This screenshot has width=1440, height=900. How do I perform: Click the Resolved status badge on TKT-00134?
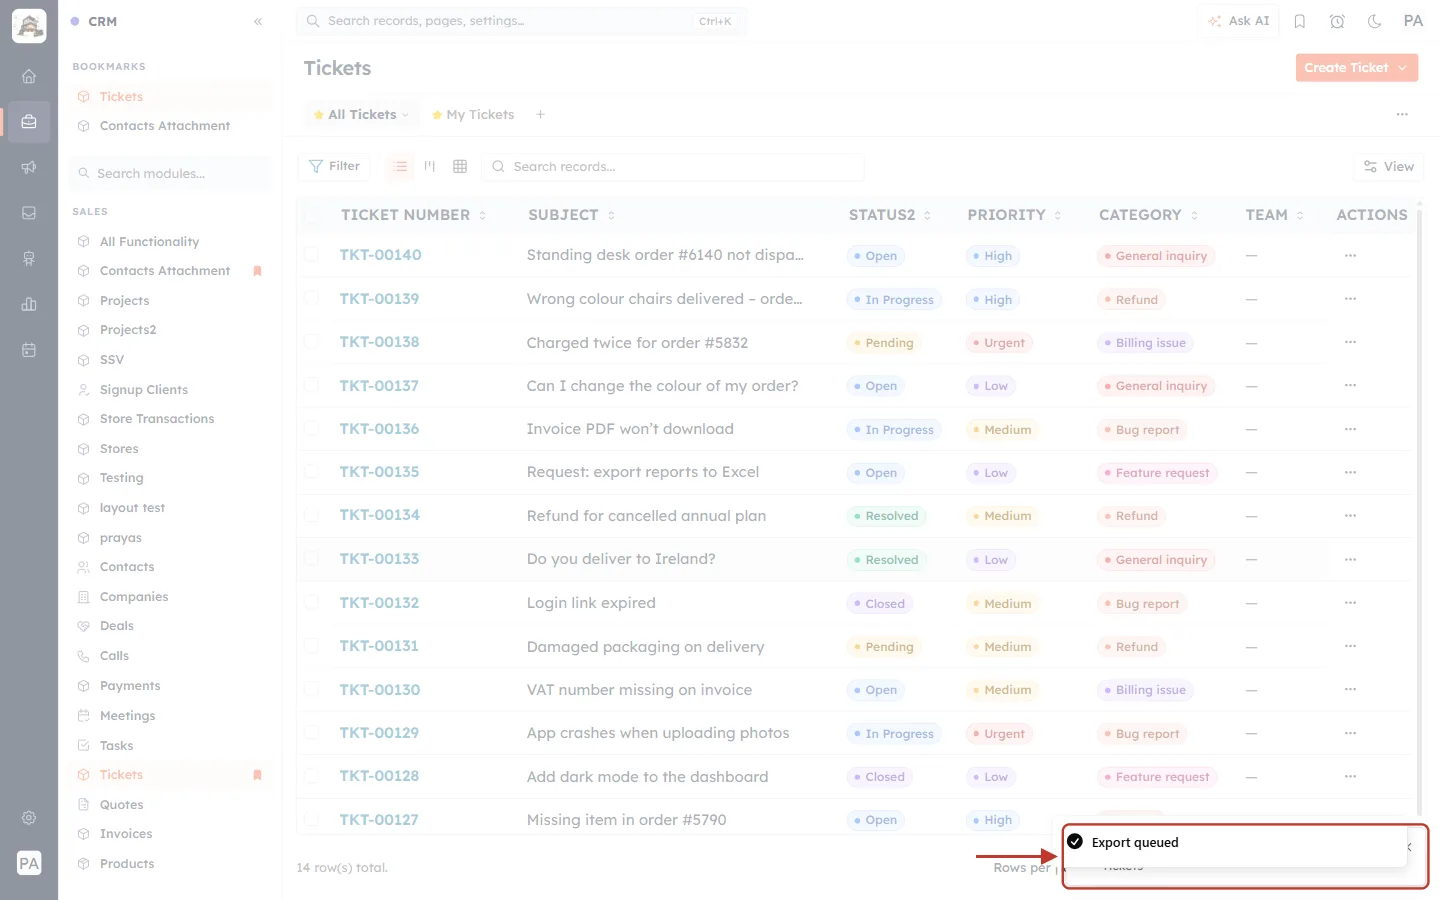point(886,516)
